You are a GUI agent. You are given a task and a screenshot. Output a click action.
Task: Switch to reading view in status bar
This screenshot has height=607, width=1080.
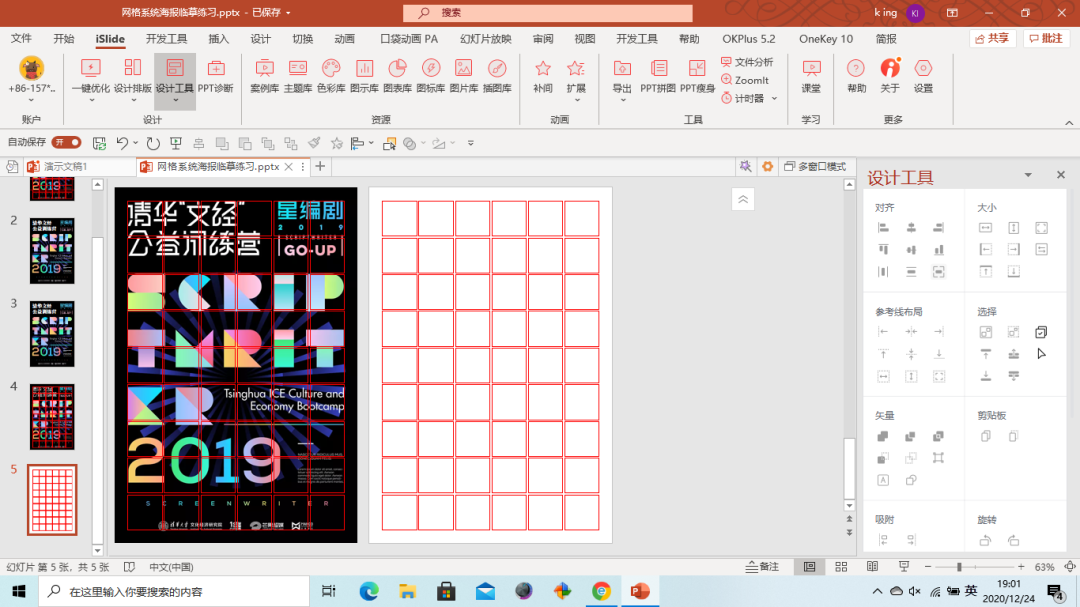(x=872, y=567)
